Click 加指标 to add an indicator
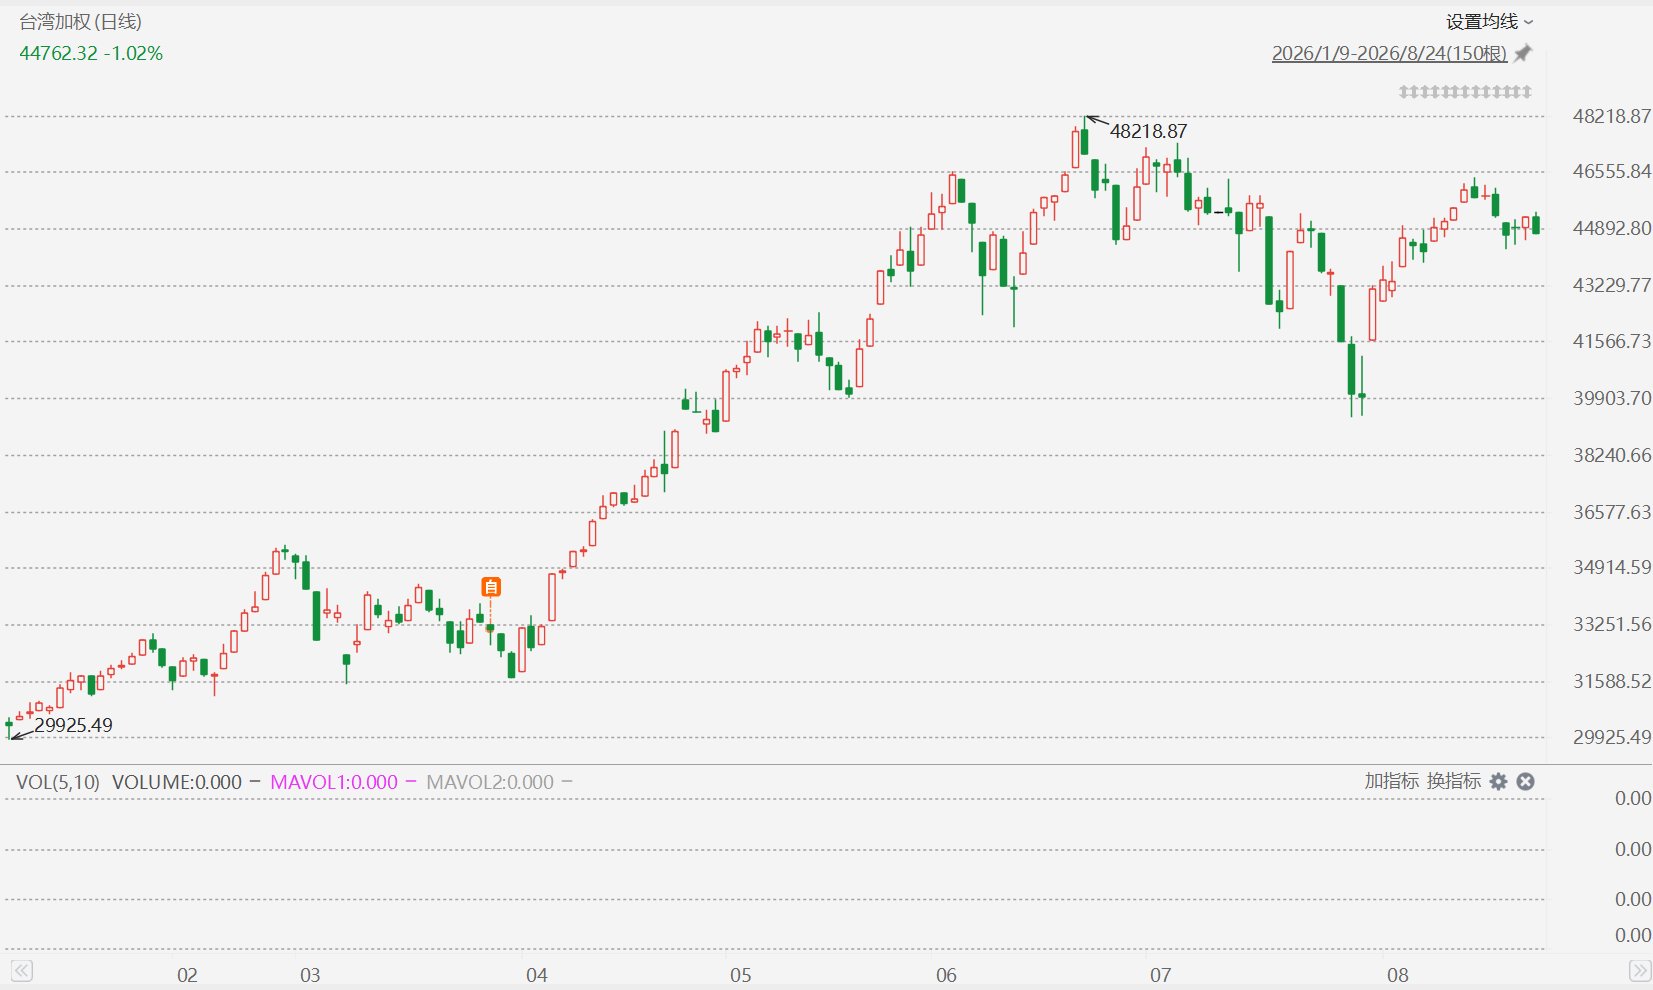 [x=1392, y=781]
